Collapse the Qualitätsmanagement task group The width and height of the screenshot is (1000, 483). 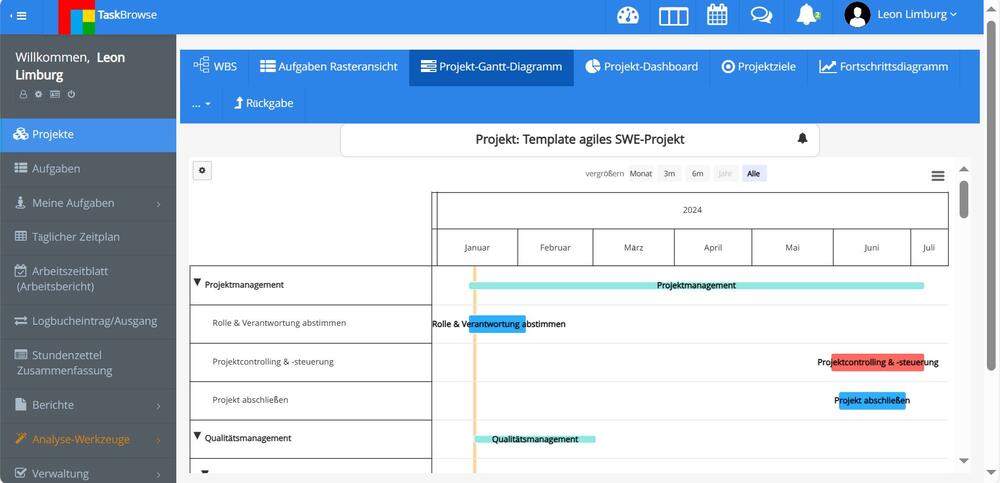click(x=197, y=436)
